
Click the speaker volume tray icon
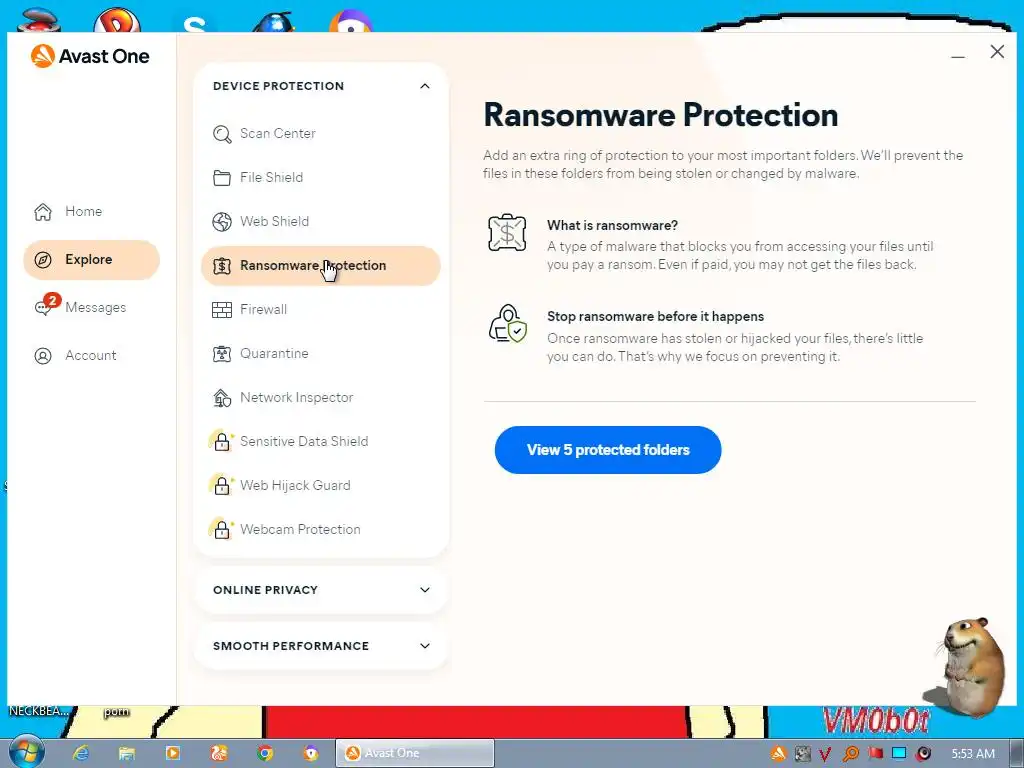(923, 754)
